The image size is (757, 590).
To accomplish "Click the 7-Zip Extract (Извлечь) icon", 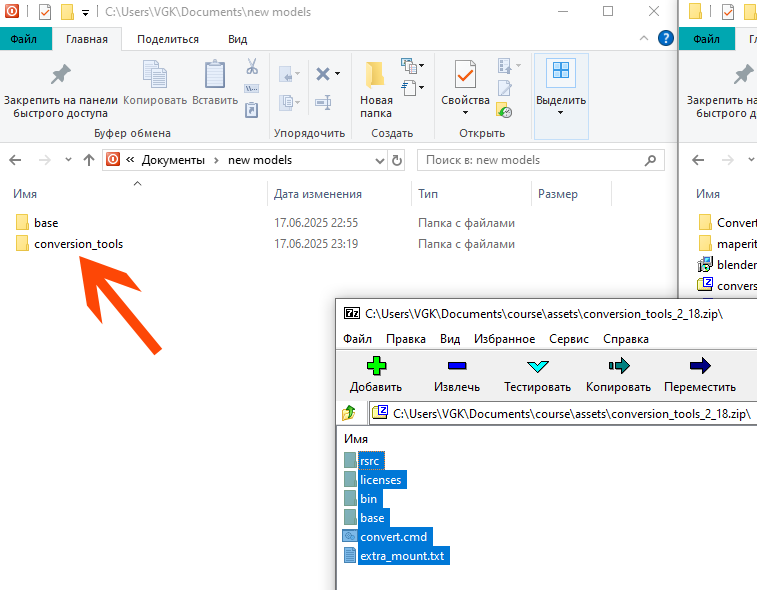I will (x=456, y=367).
